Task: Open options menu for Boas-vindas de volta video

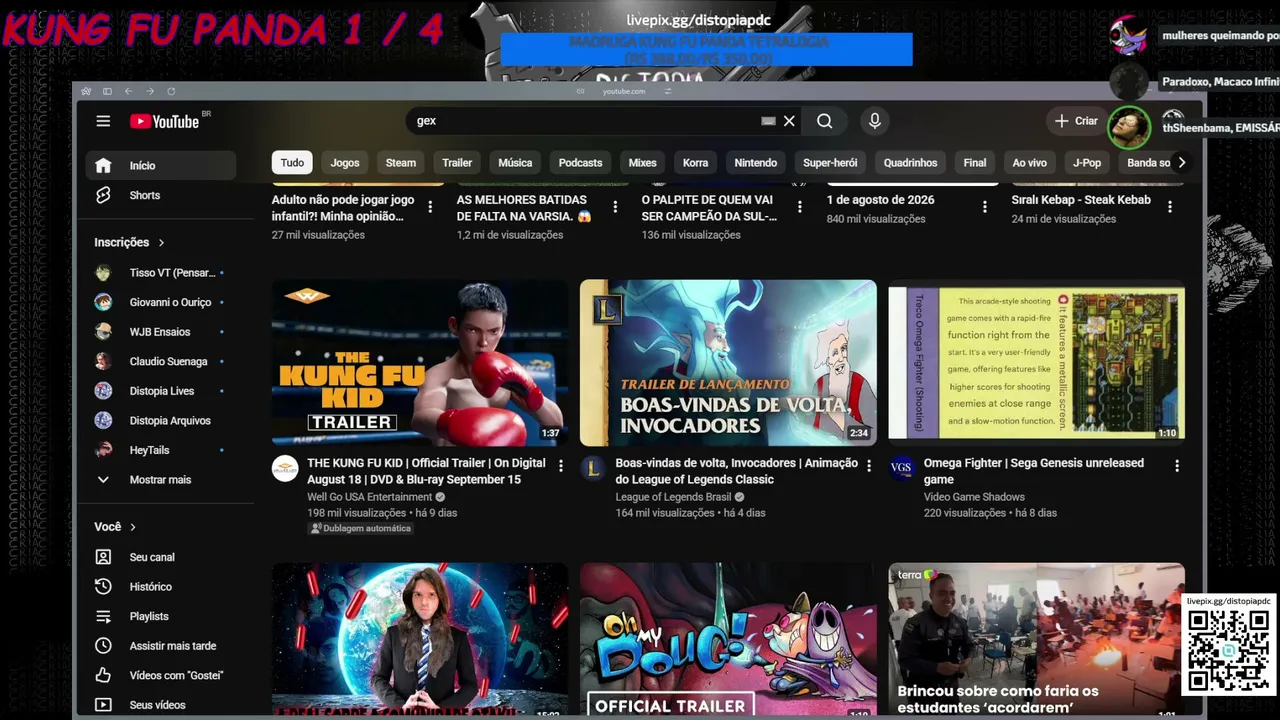Action: click(x=869, y=466)
